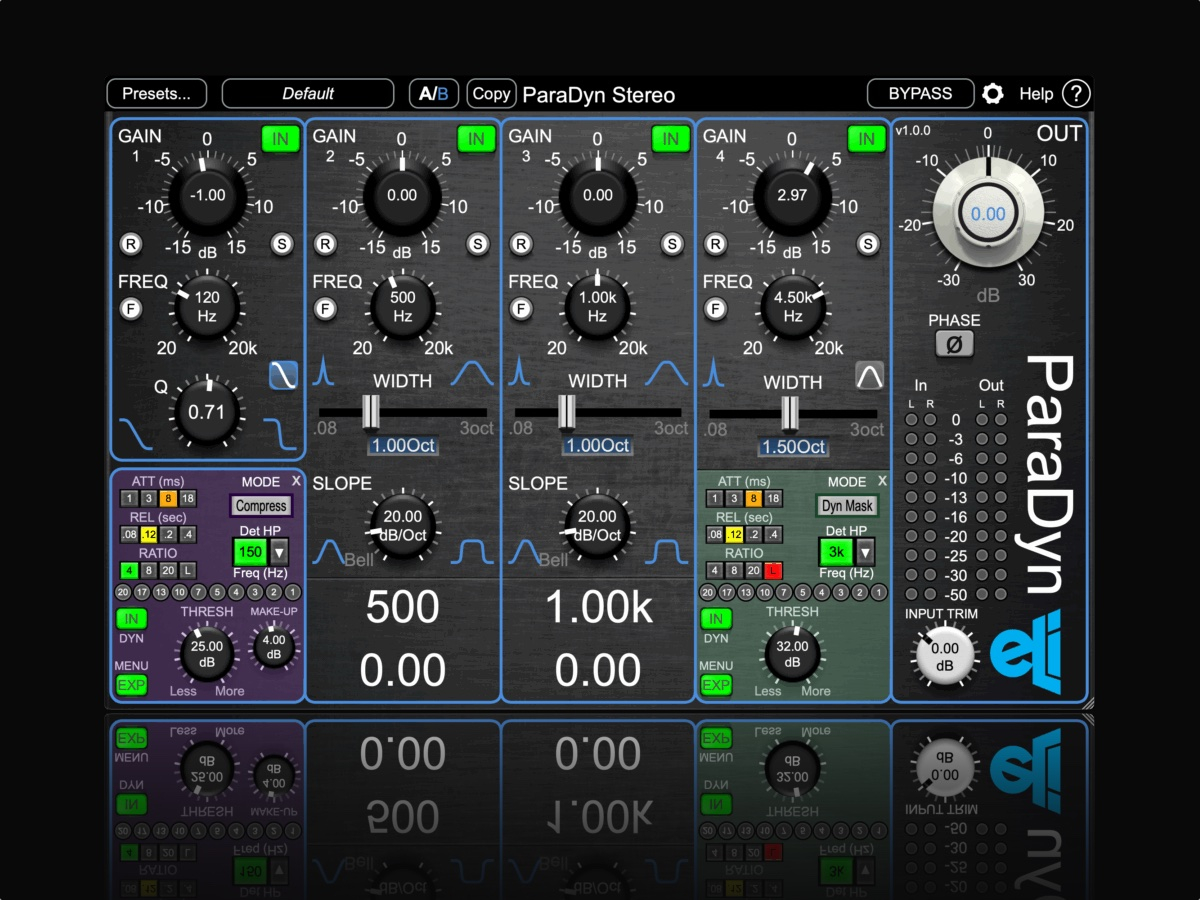Image resolution: width=1200 pixels, height=900 pixels.
Task: Open band 4 EXP menu
Action: (x=716, y=685)
